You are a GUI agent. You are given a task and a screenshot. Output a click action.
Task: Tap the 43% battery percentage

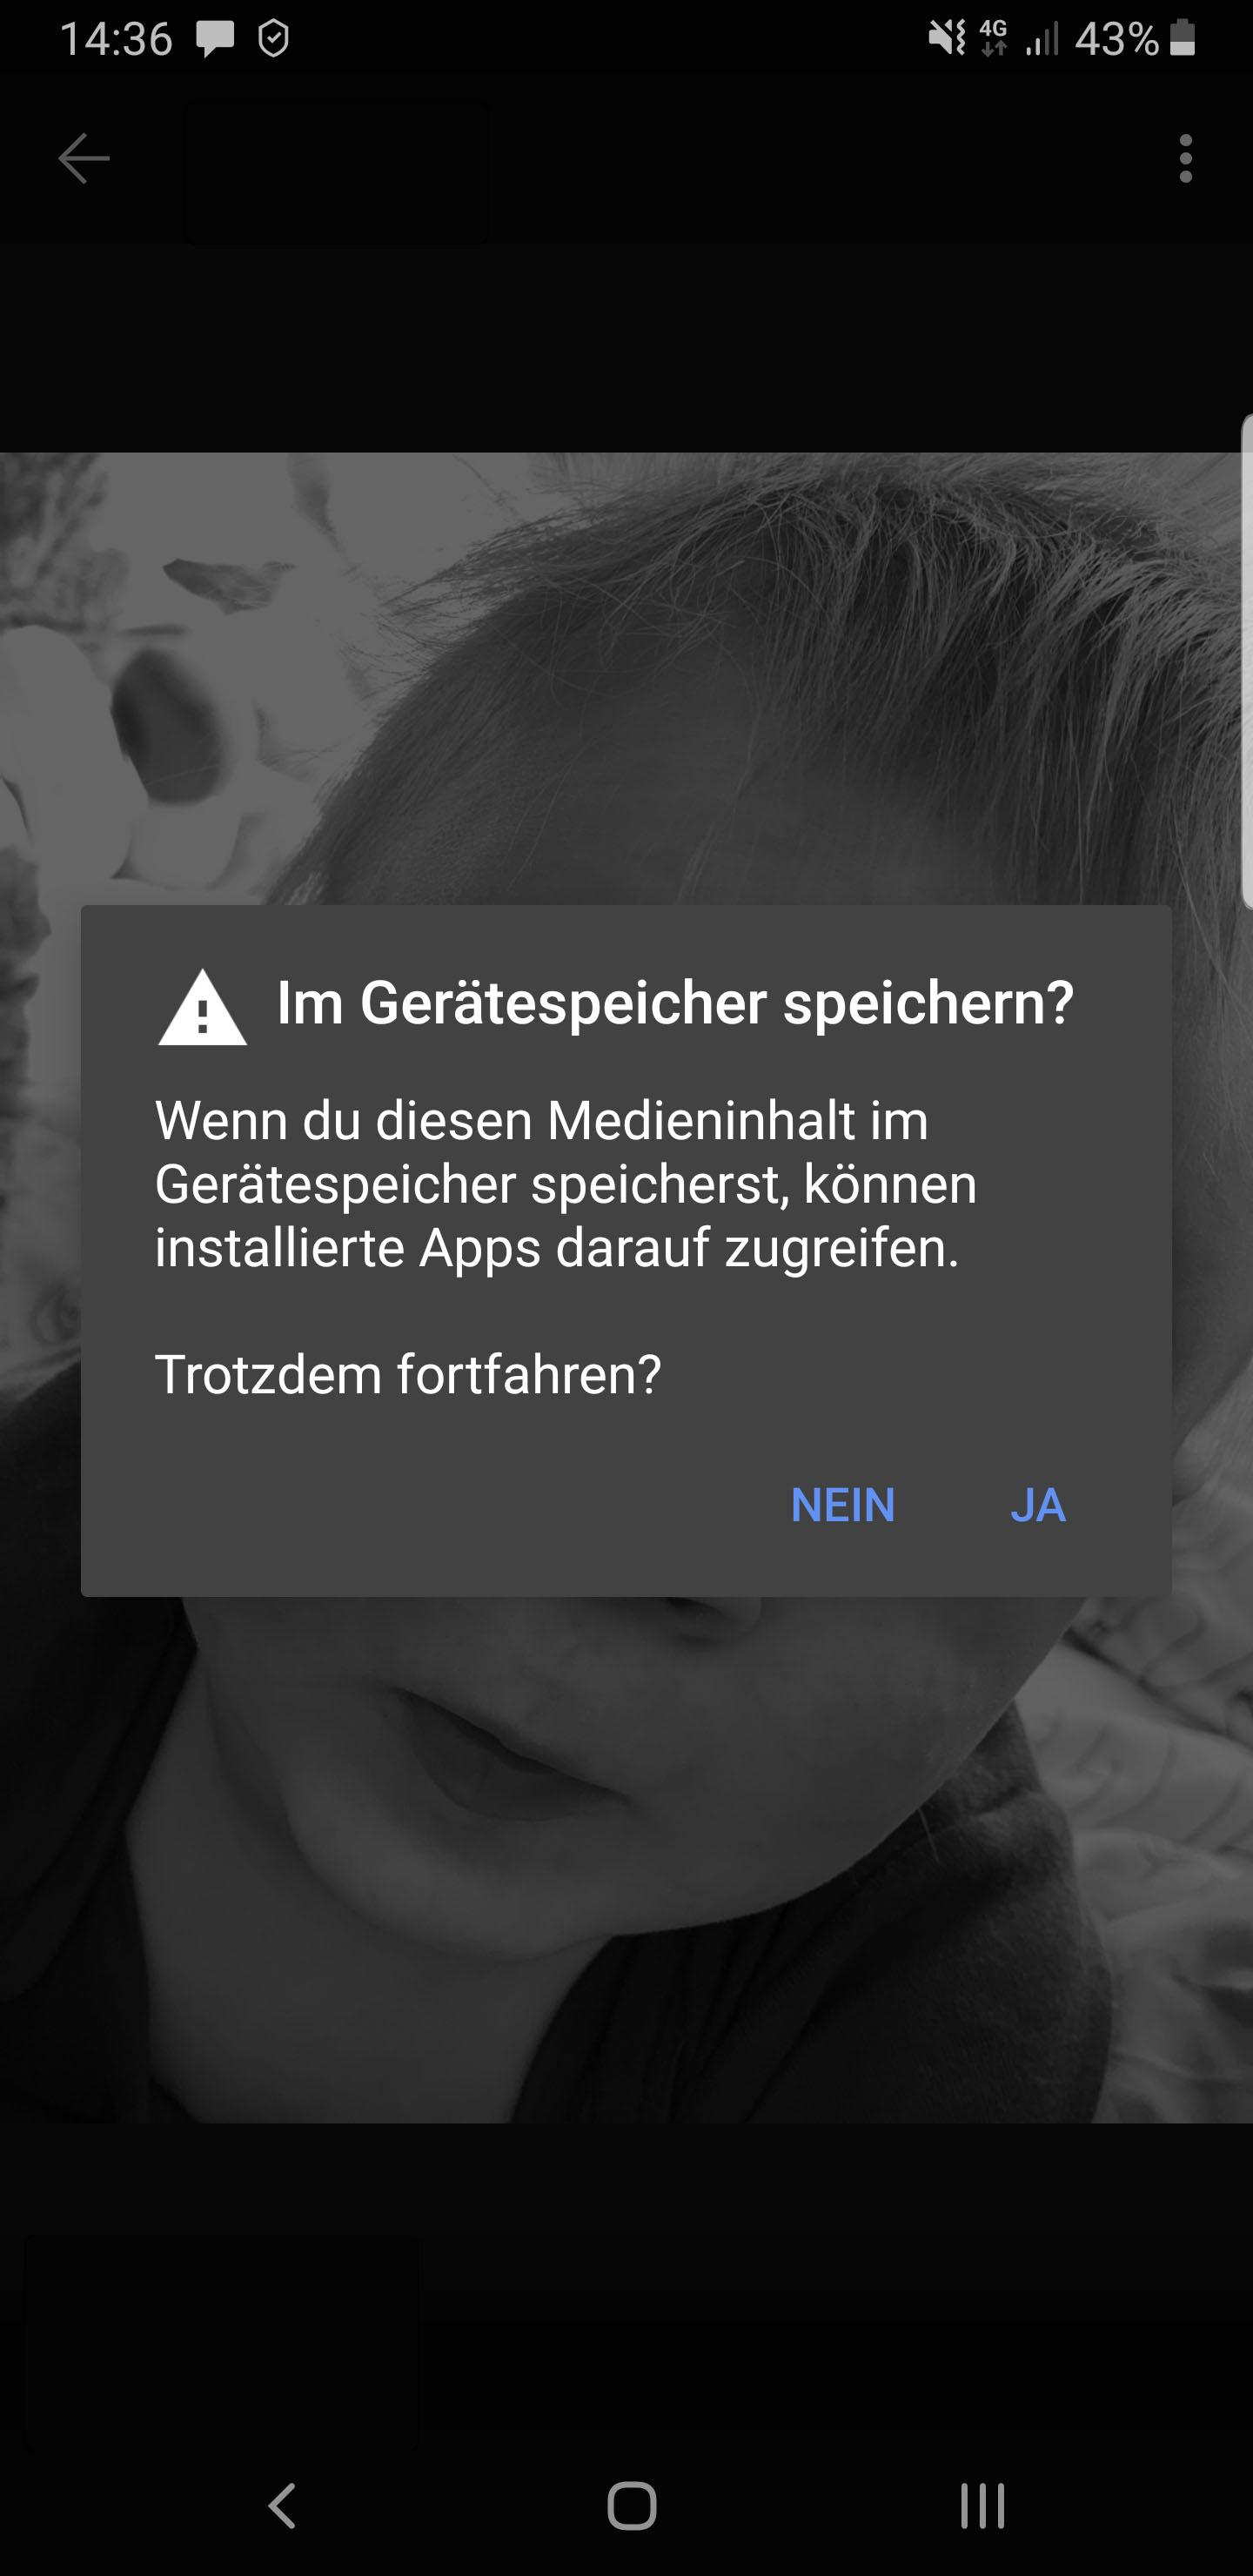click(1117, 39)
